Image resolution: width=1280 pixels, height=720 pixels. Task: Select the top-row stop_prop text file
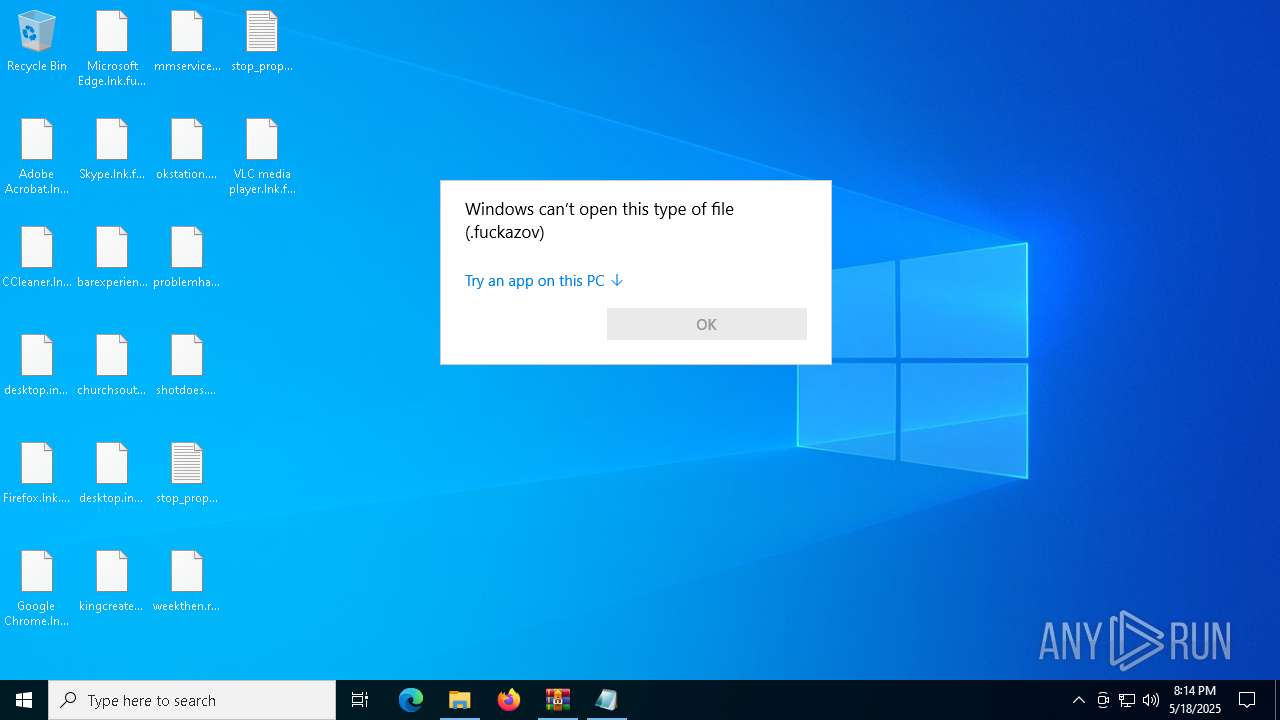pyautogui.click(x=262, y=42)
